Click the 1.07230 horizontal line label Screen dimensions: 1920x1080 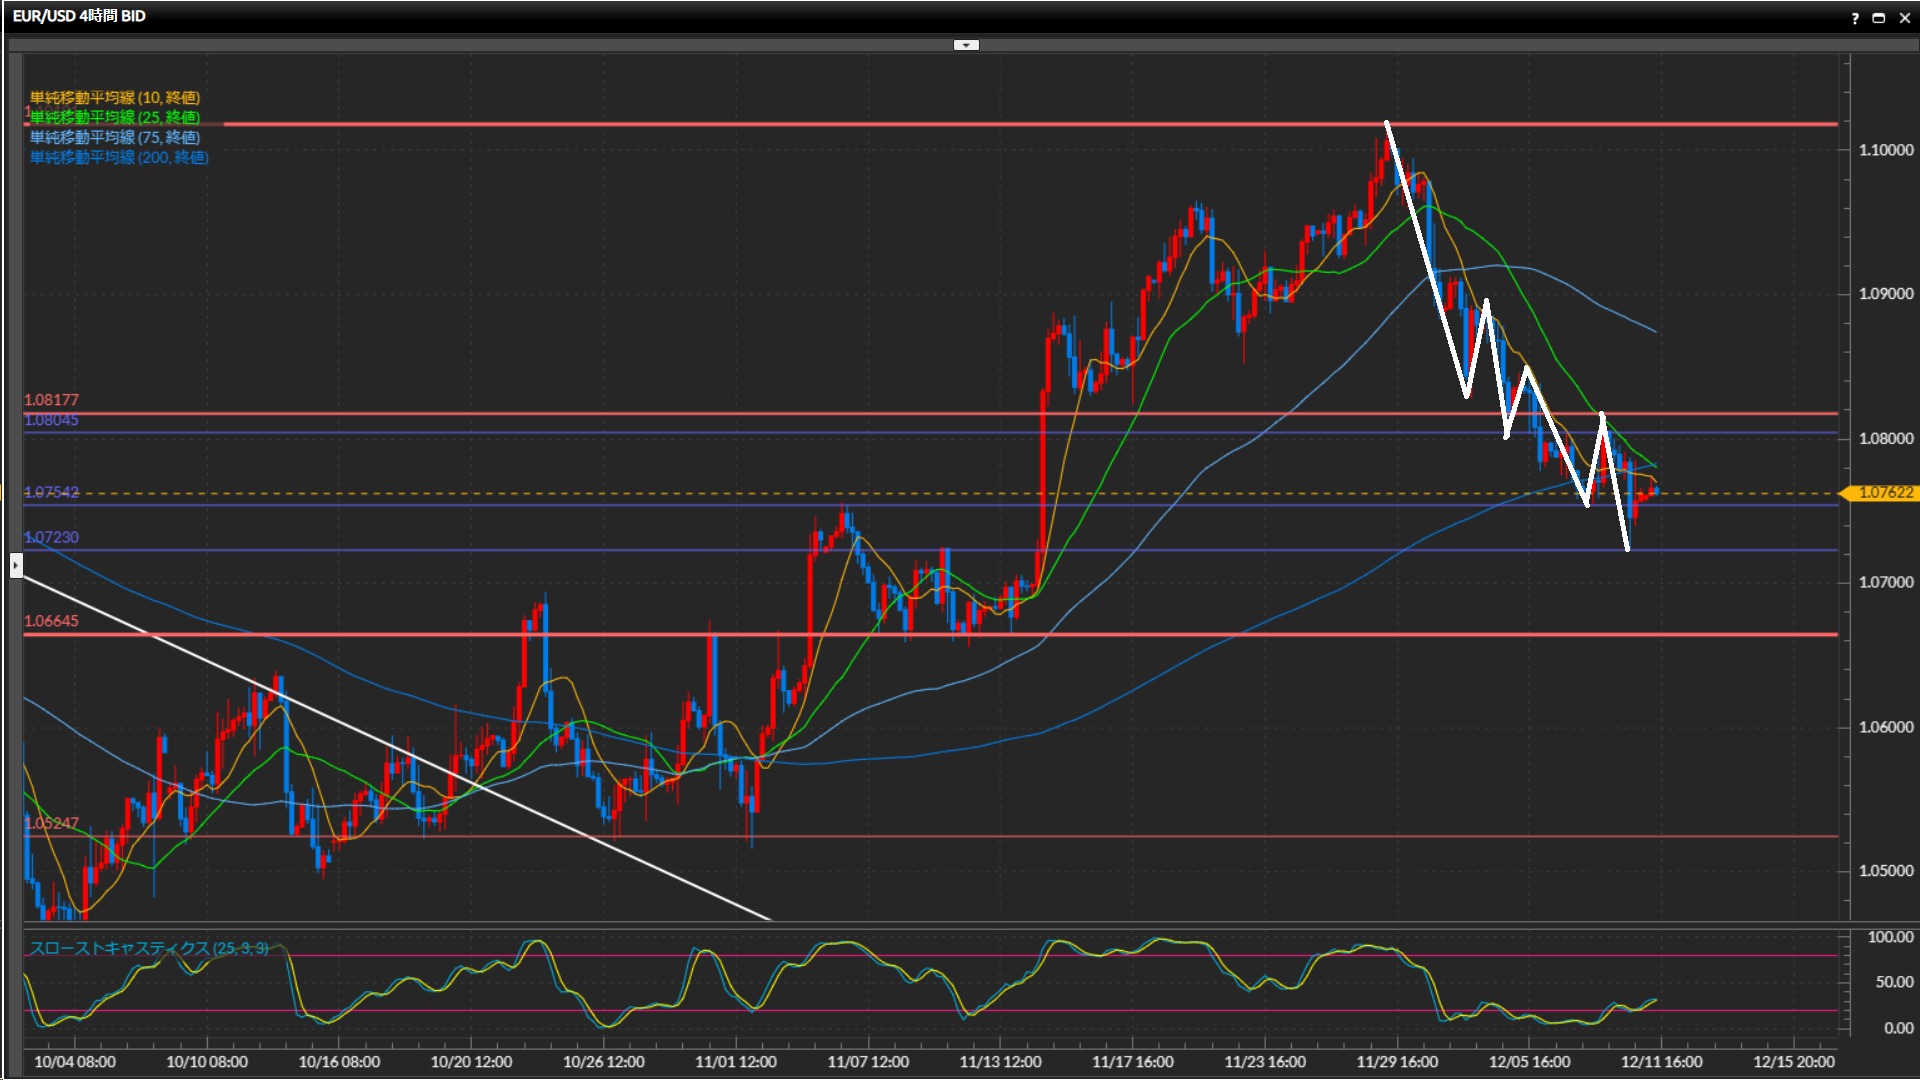point(51,537)
